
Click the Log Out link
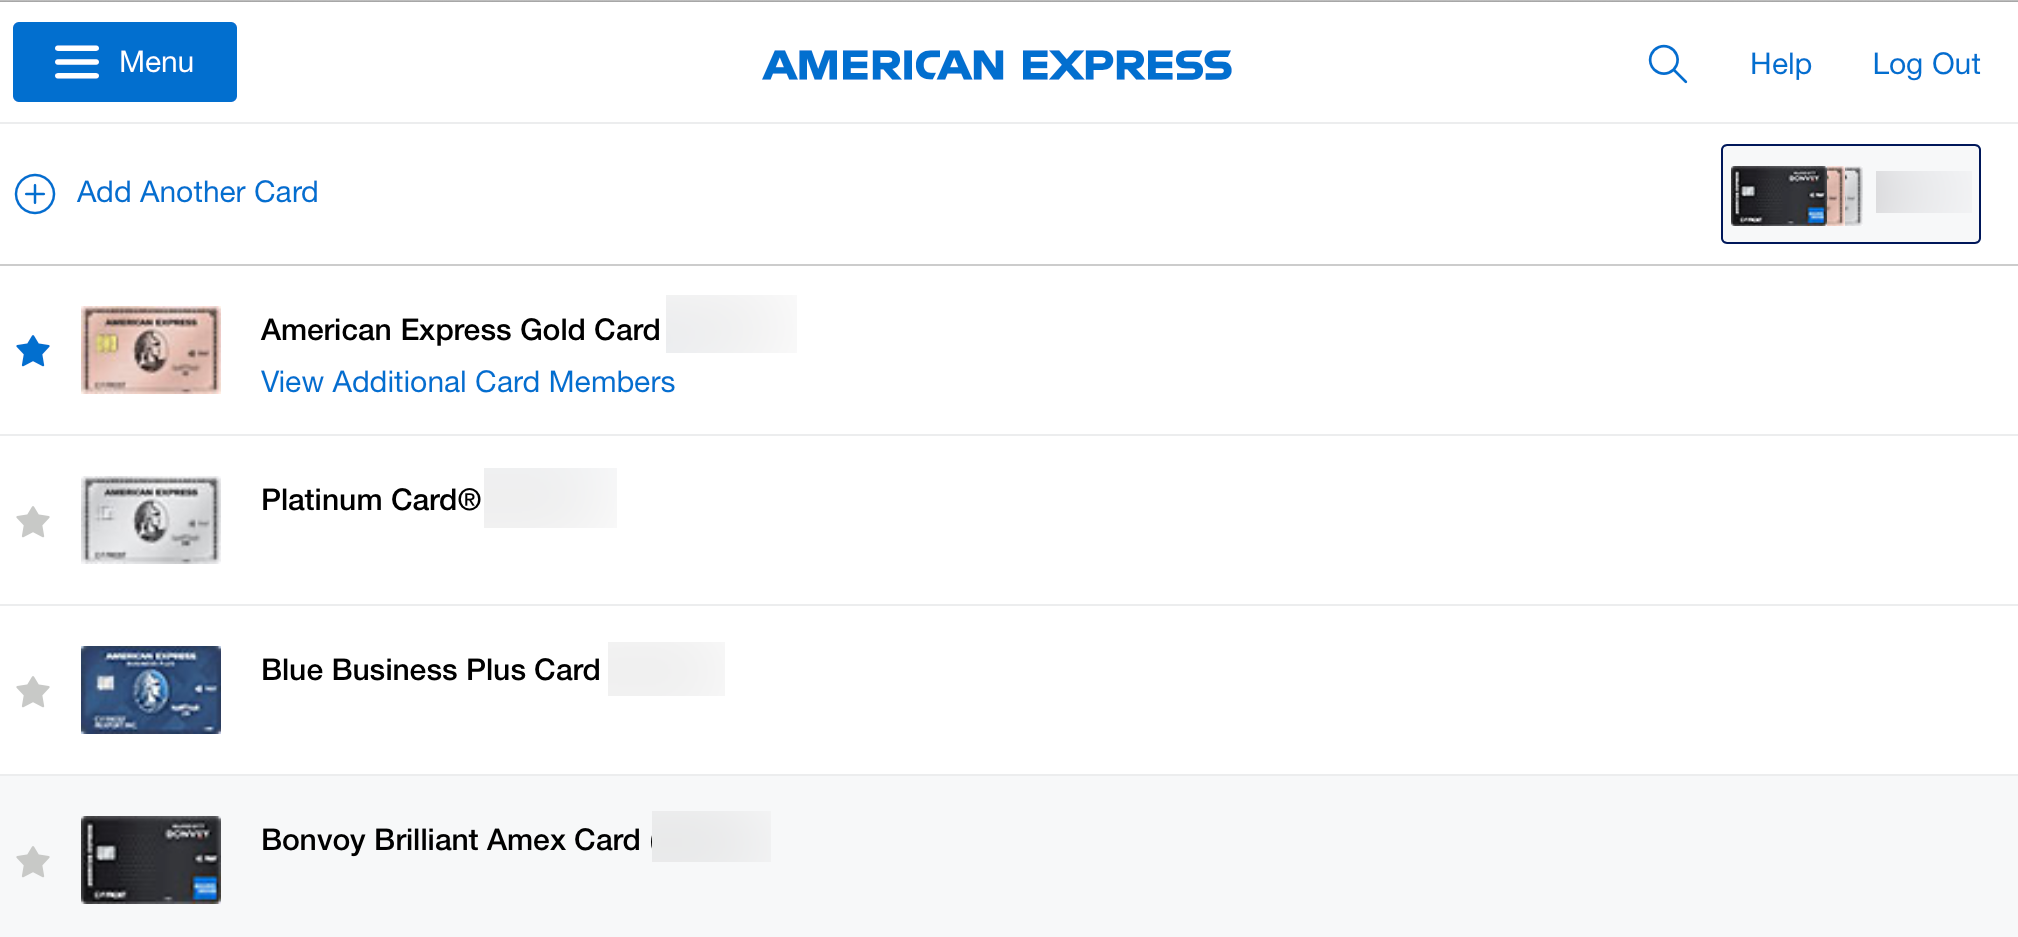tap(1925, 63)
